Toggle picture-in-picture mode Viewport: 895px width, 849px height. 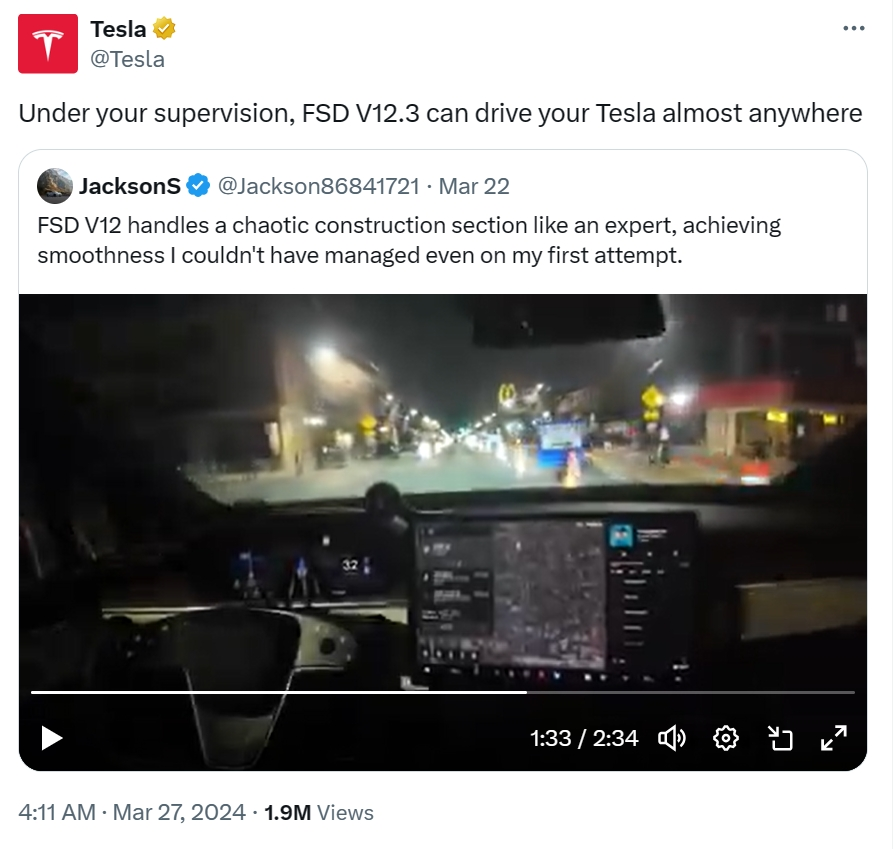[x=780, y=738]
